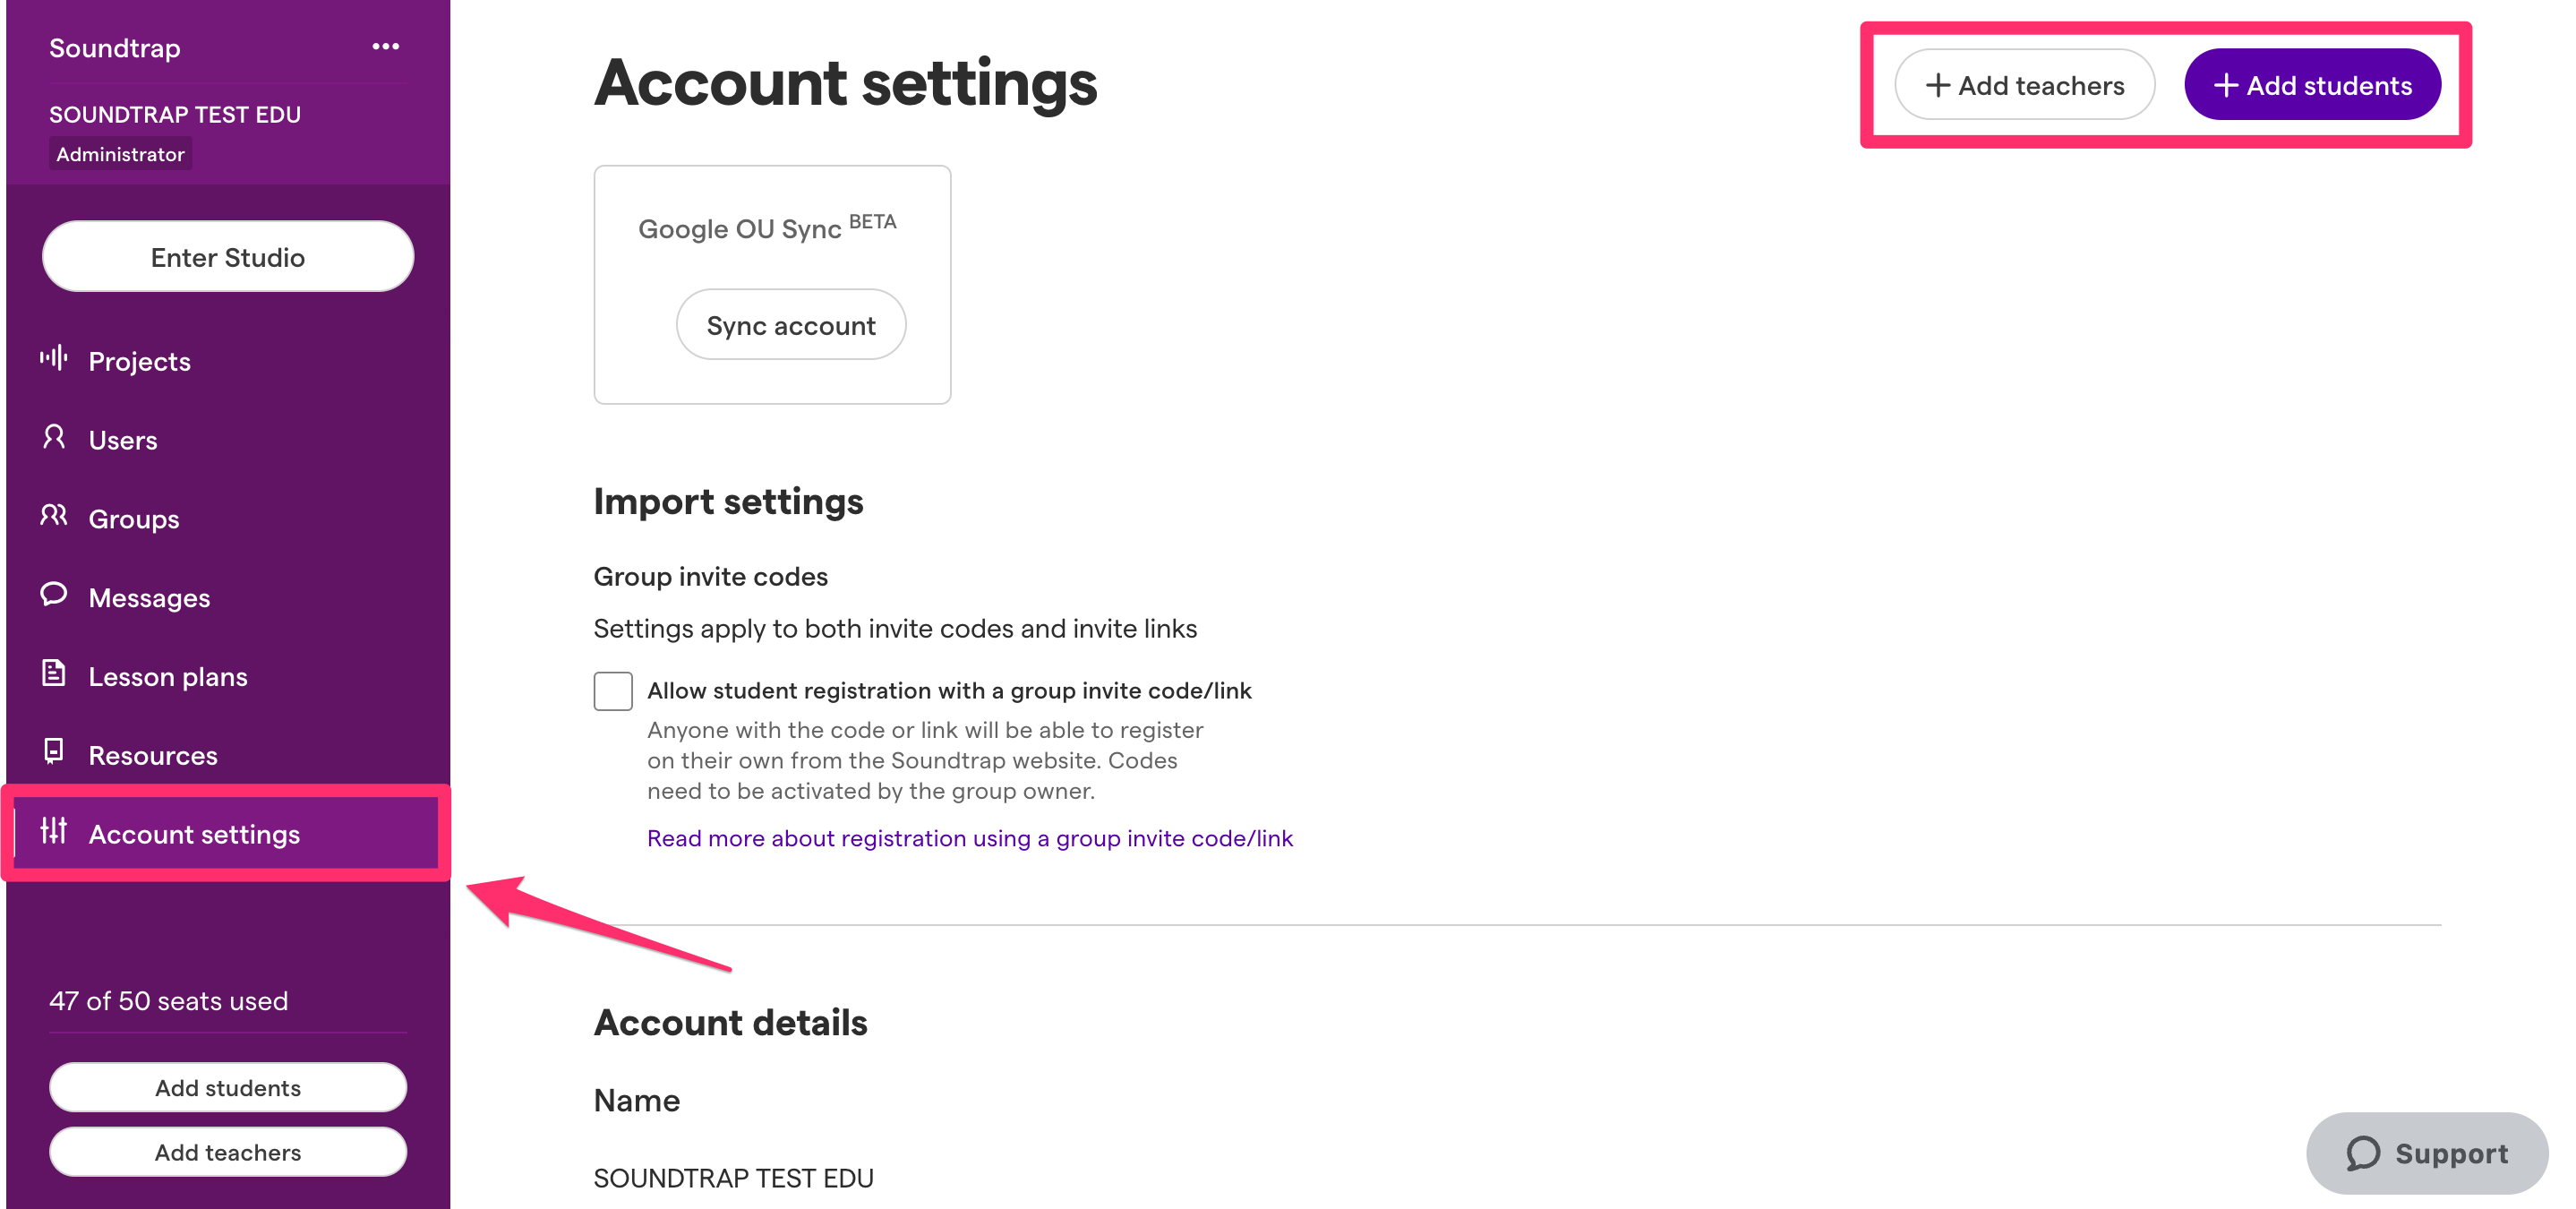Click Add teachers at sidebar bottom
This screenshot has width=2576, height=1209.
click(x=227, y=1151)
